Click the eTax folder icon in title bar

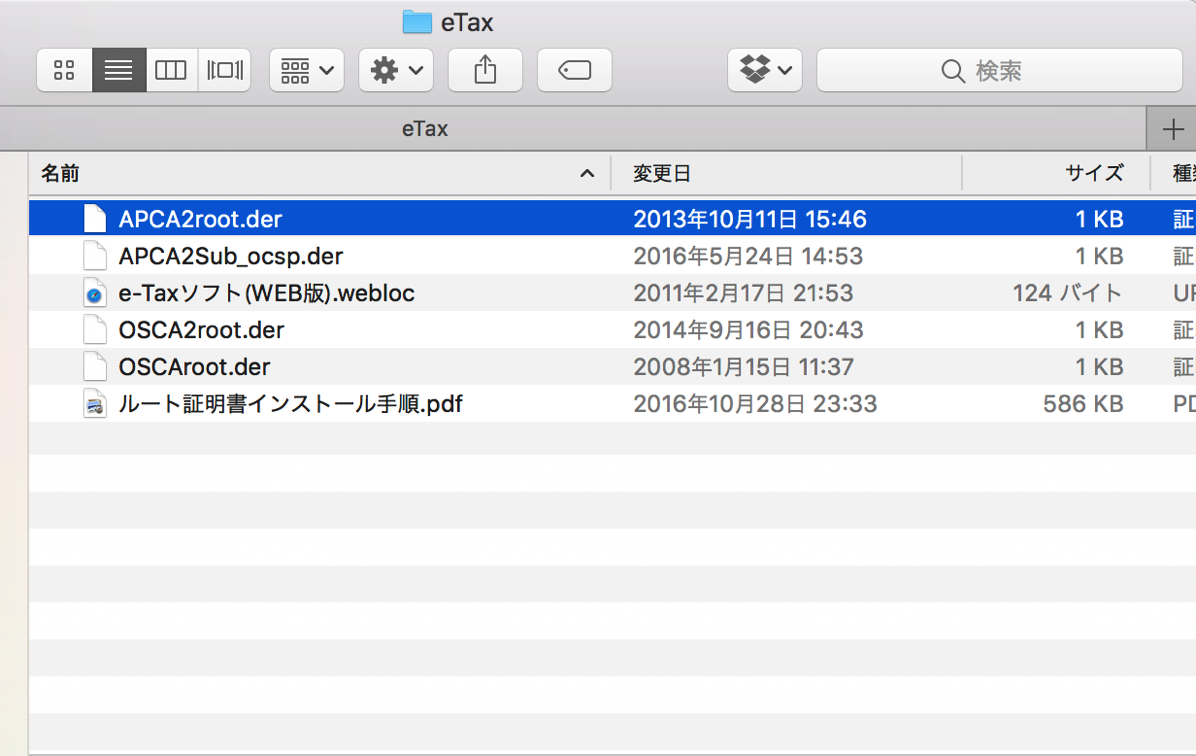point(417,22)
